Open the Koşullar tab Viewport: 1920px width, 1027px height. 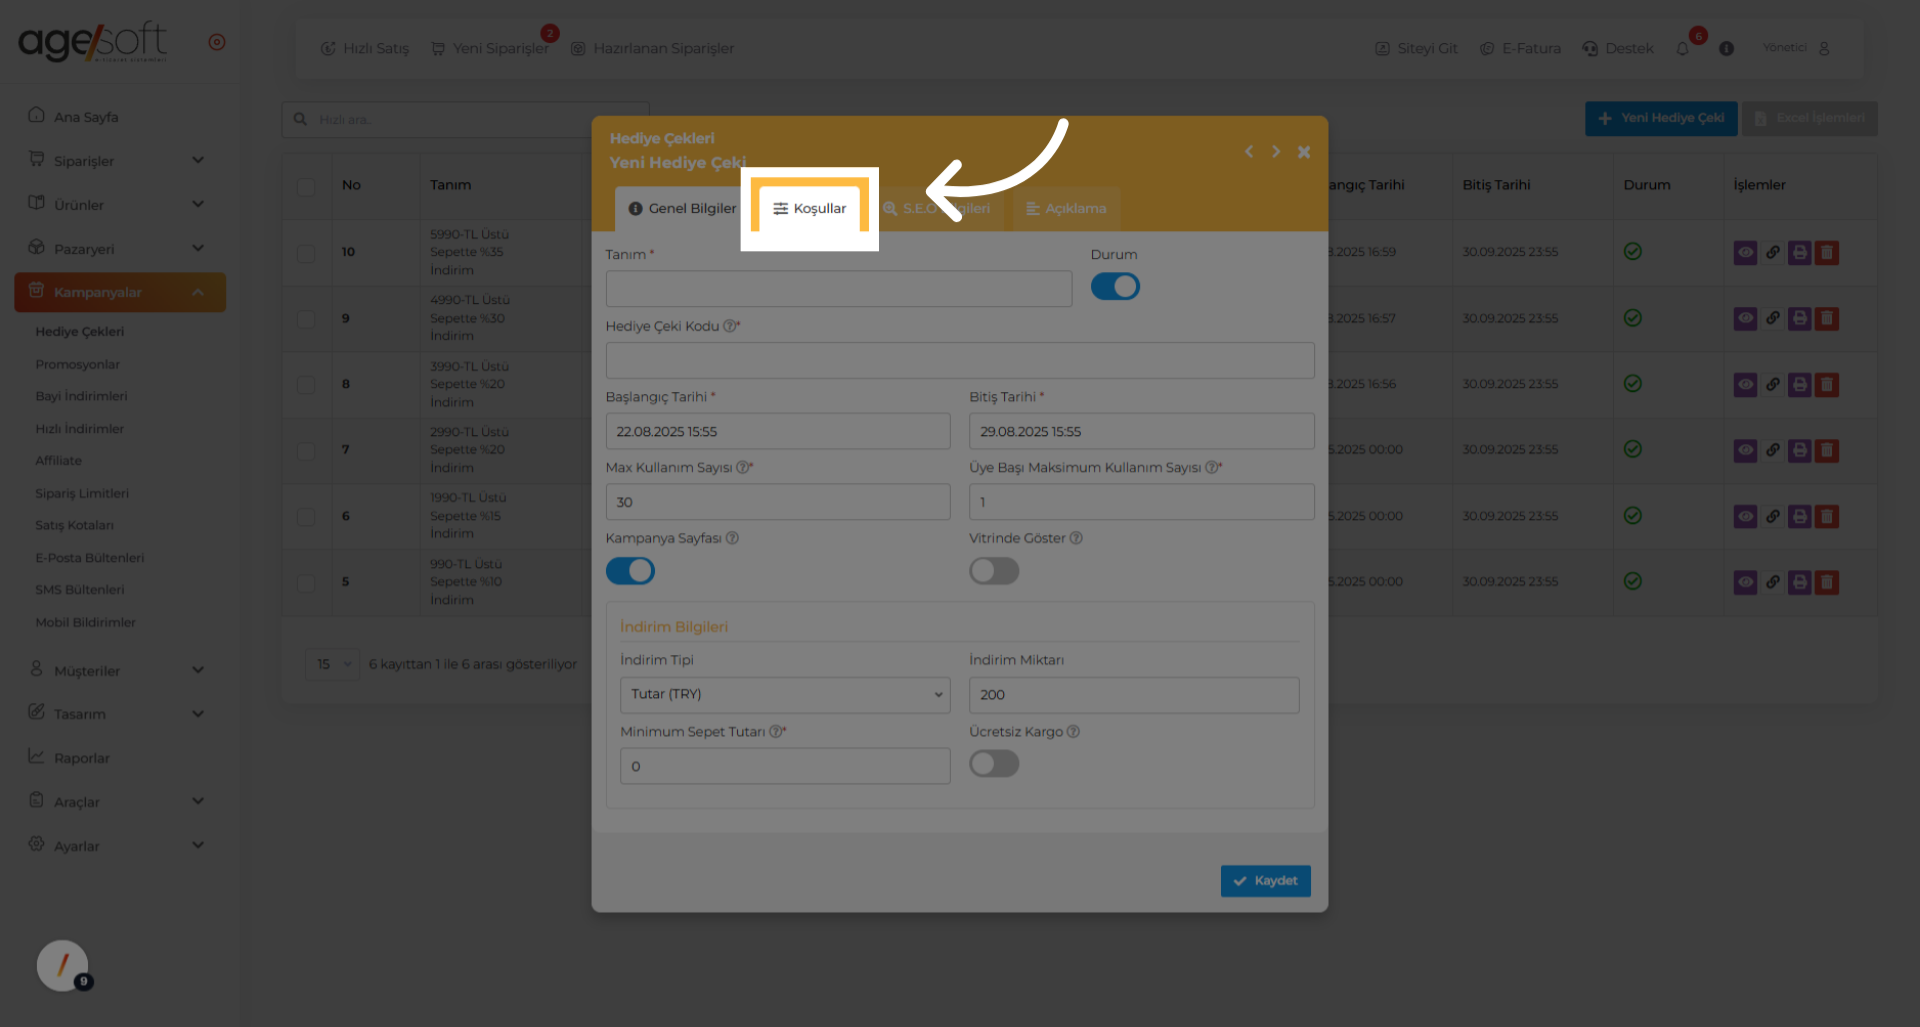(809, 209)
